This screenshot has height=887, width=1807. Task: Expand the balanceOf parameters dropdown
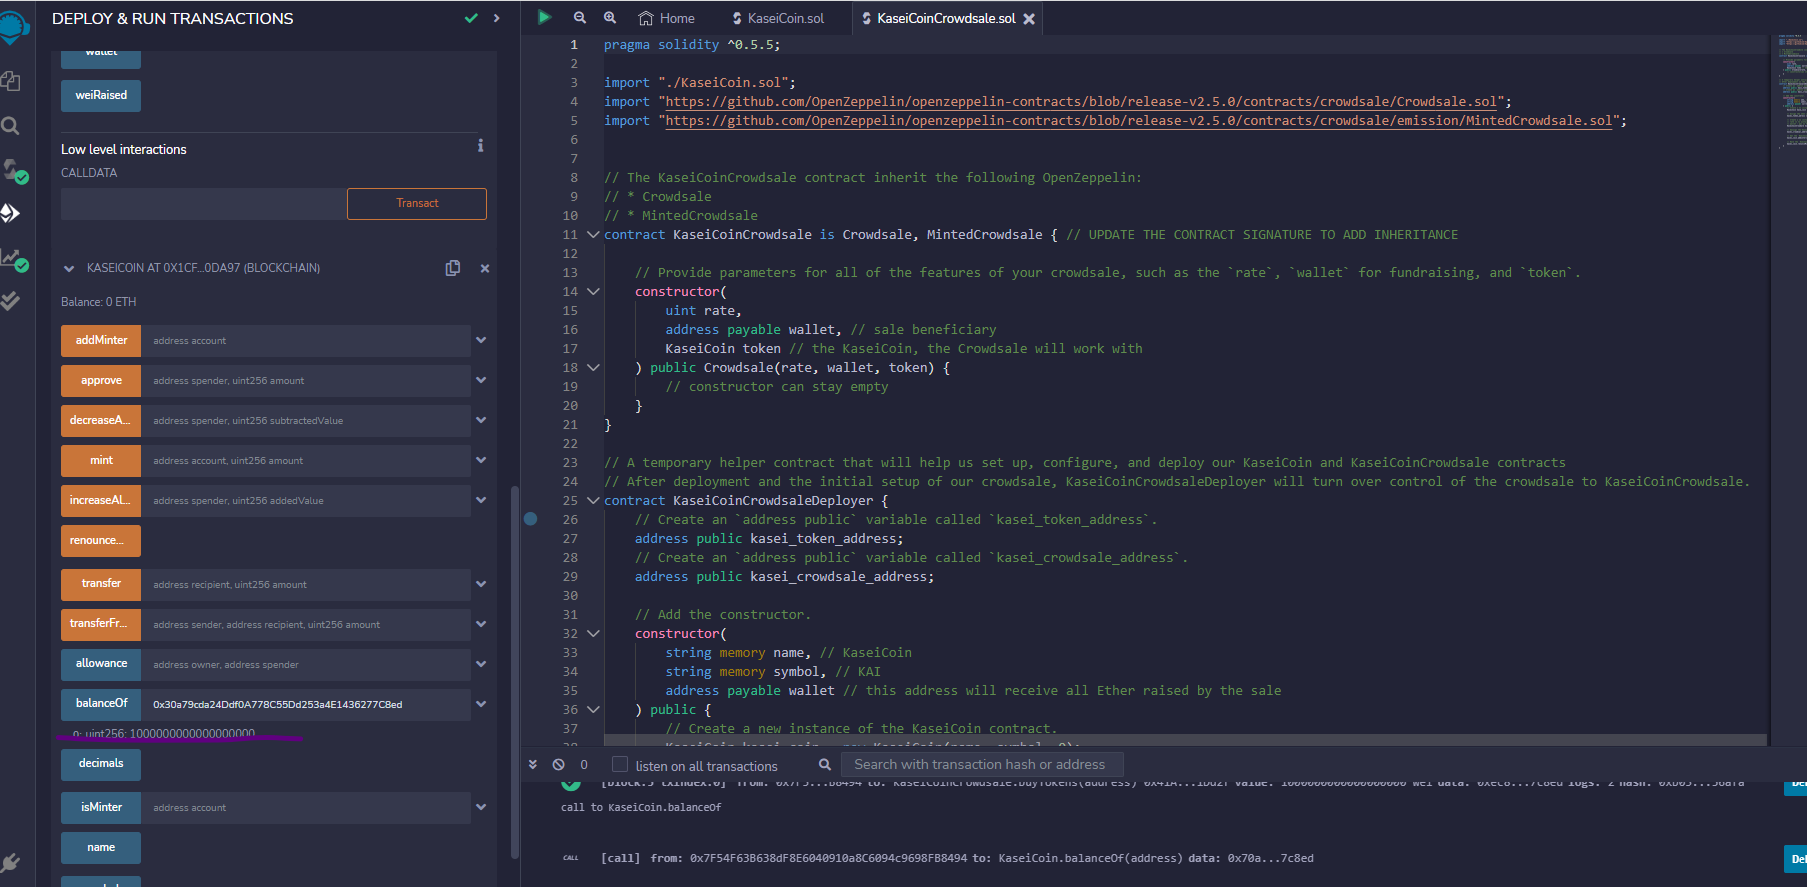481,705
